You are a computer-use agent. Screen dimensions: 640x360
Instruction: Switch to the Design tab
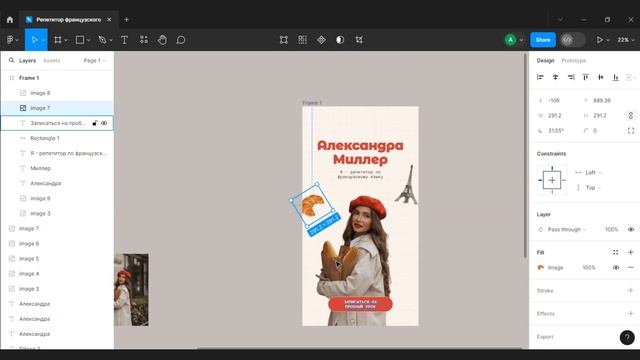point(545,60)
